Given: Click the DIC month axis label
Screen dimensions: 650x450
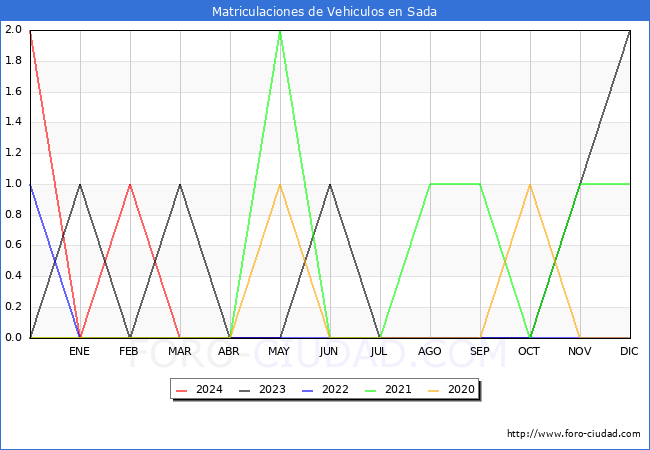Looking at the screenshot, I should click(629, 351).
